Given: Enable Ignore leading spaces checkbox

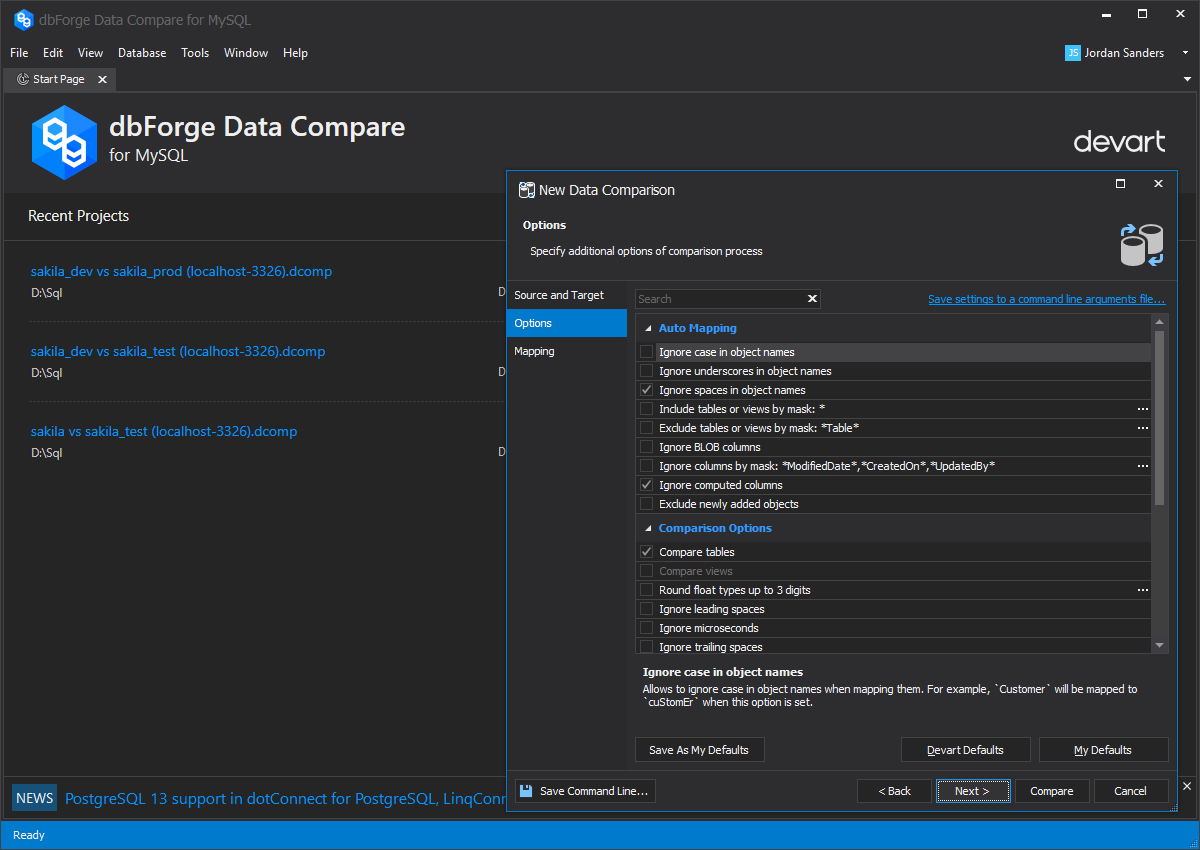Looking at the screenshot, I should [x=646, y=609].
